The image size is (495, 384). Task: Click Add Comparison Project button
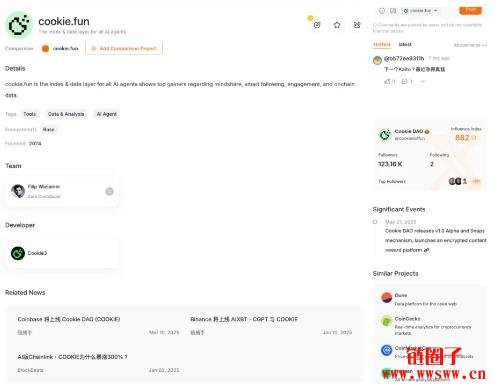(124, 49)
